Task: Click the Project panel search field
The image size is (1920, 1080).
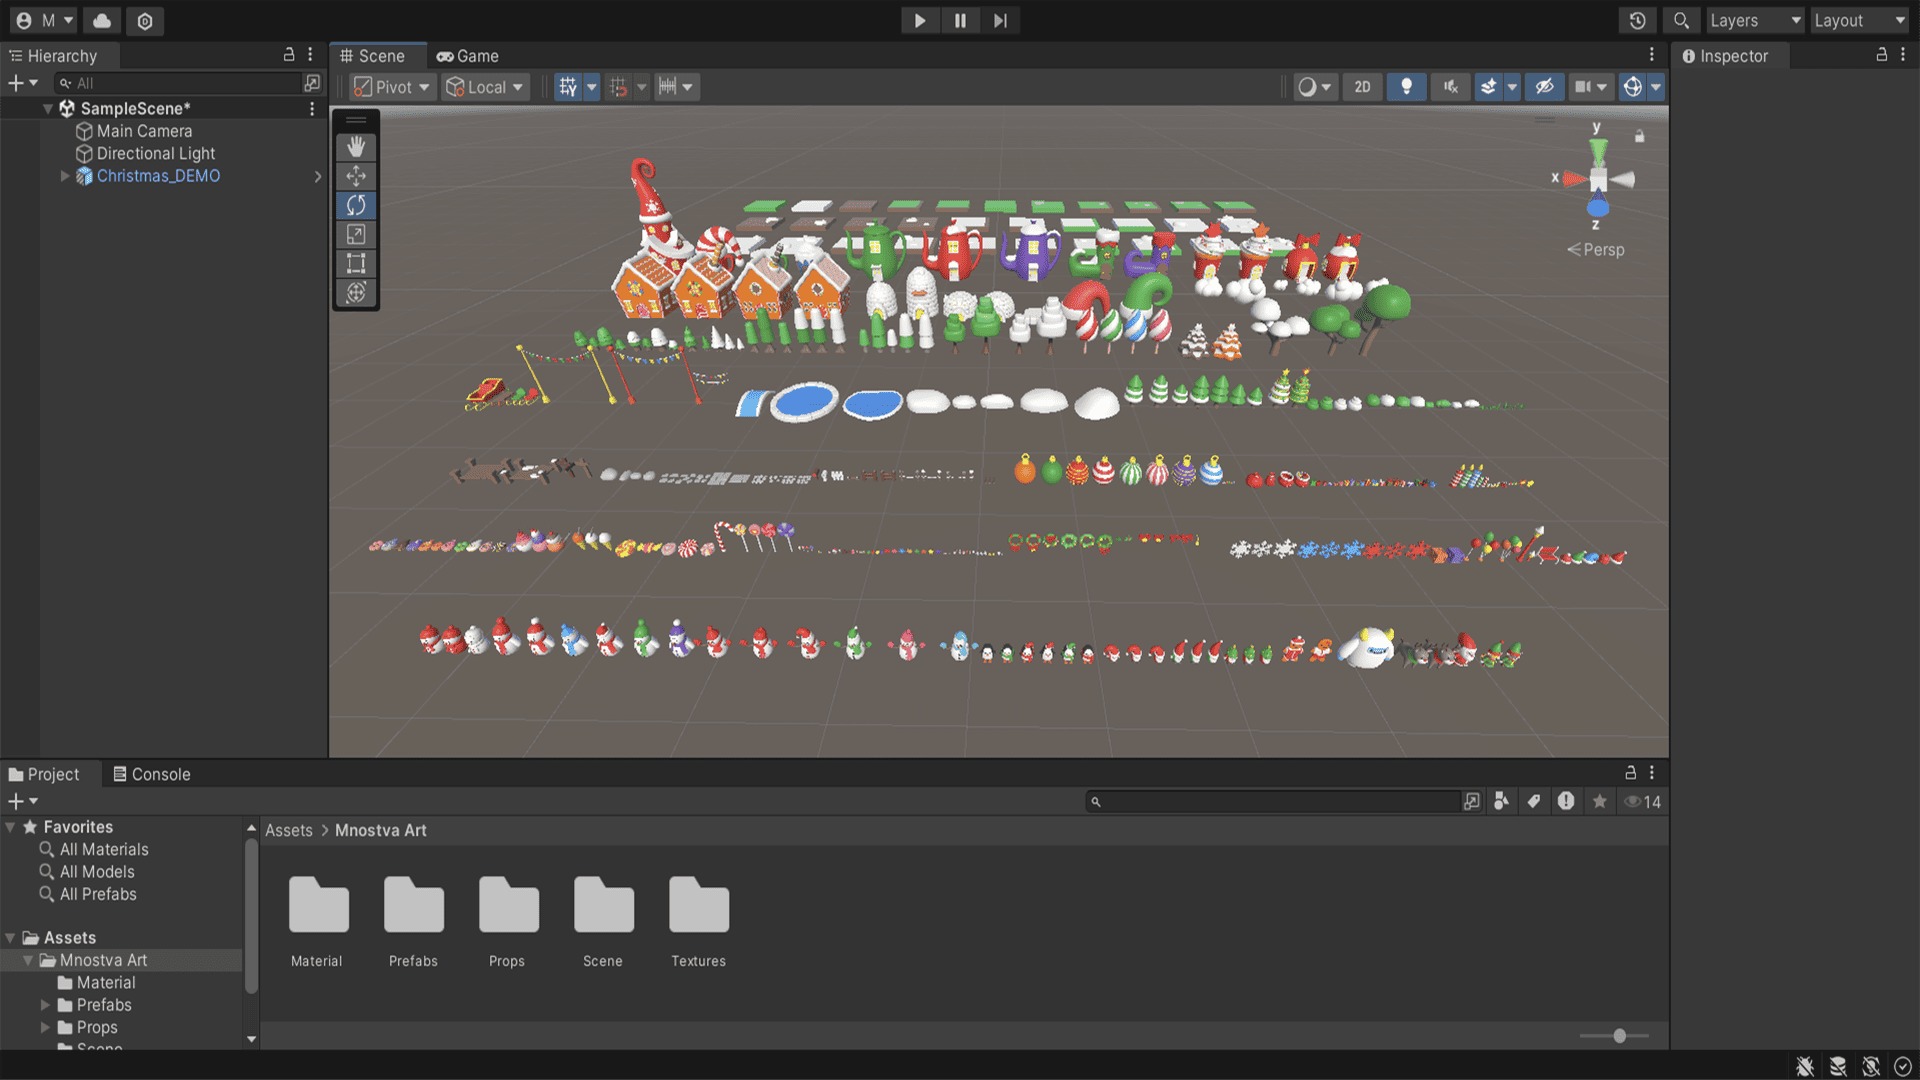Action: pos(1277,802)
